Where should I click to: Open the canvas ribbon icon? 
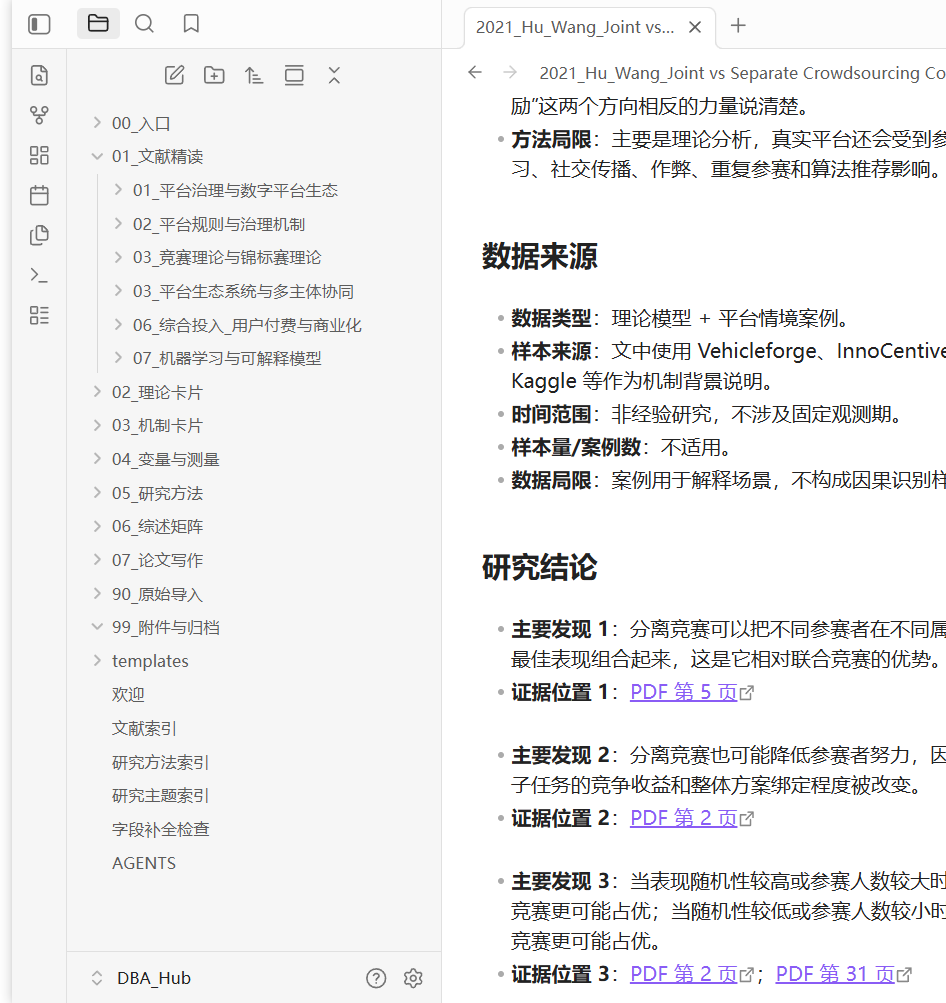[39, 155]
